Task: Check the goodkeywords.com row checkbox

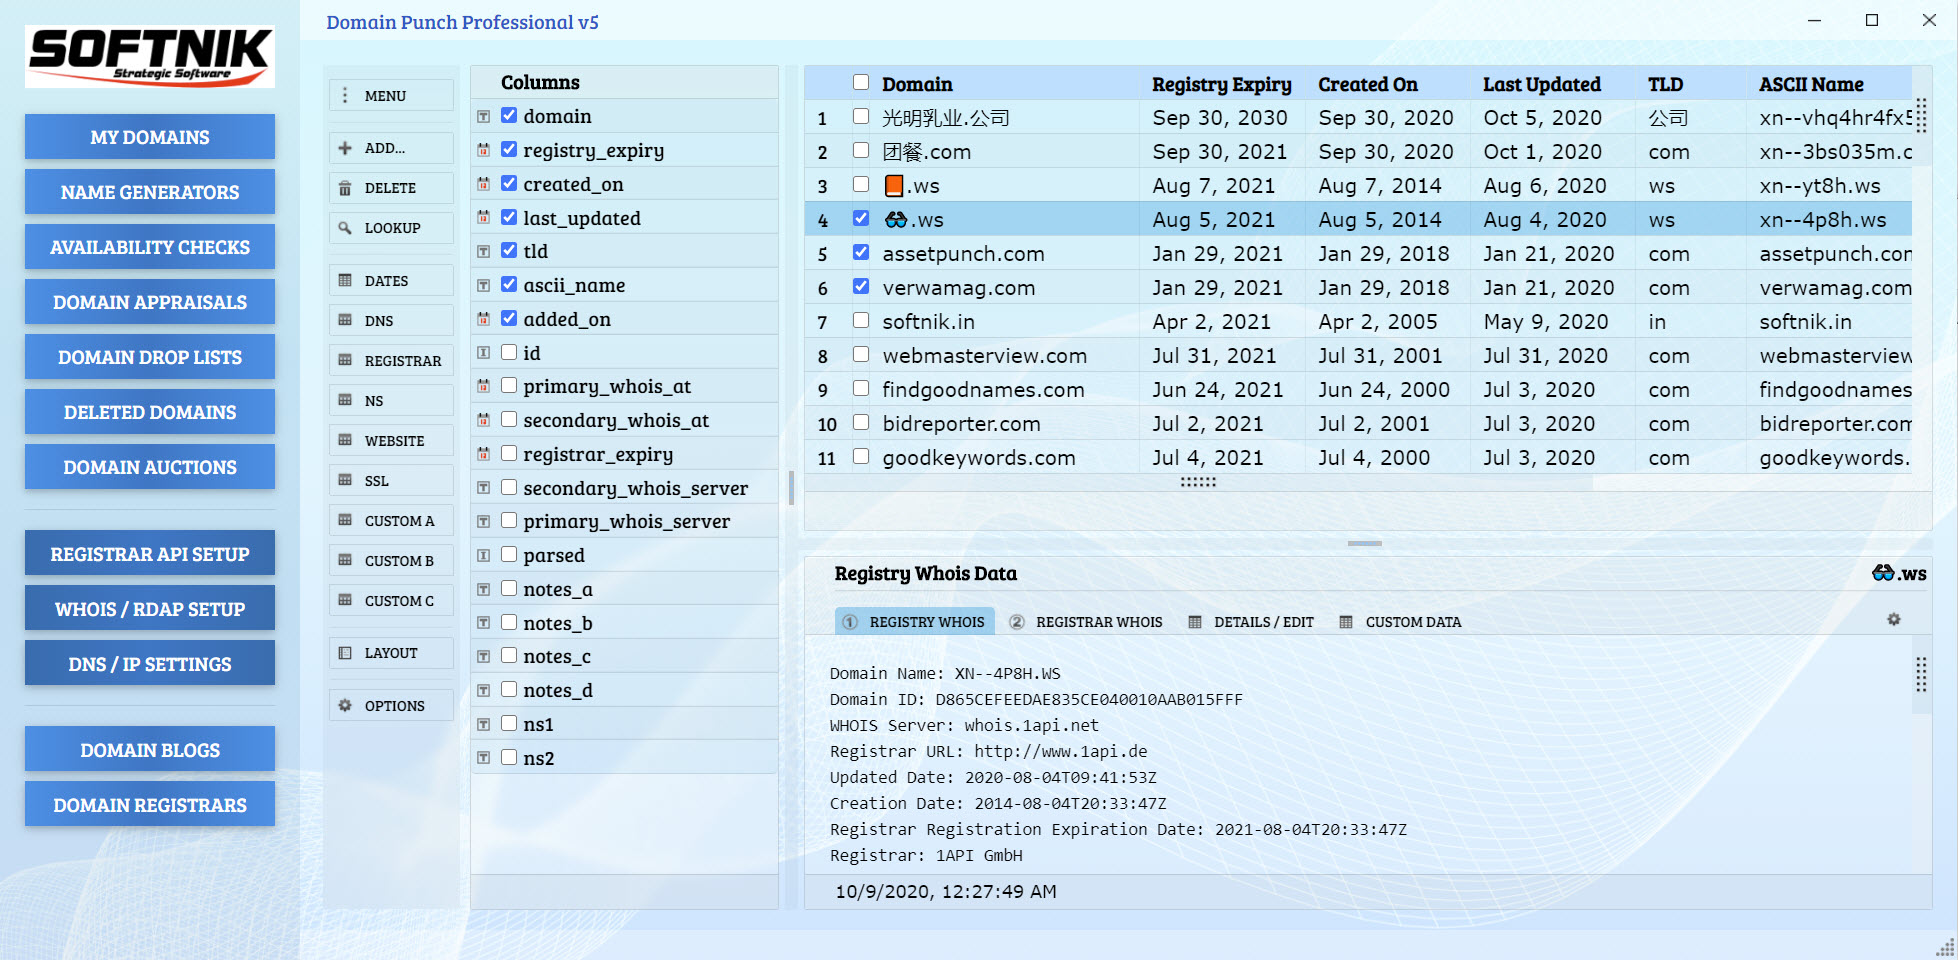Action: coord(861,456)
